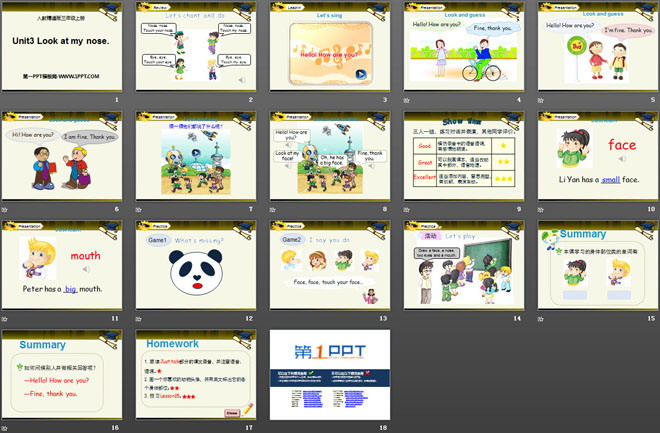Screen dimensions: 660x433
Task: Play the robot video in slide 7
Action: click(x=196, y=152)
